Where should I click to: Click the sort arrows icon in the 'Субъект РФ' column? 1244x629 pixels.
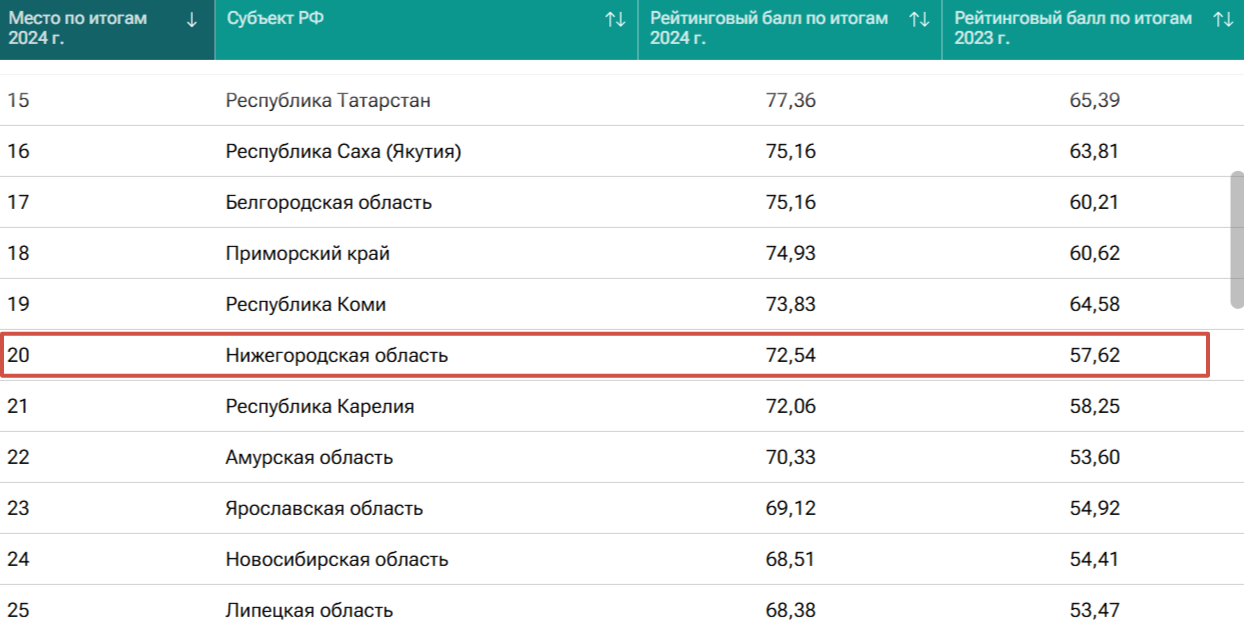coord(615,19)
